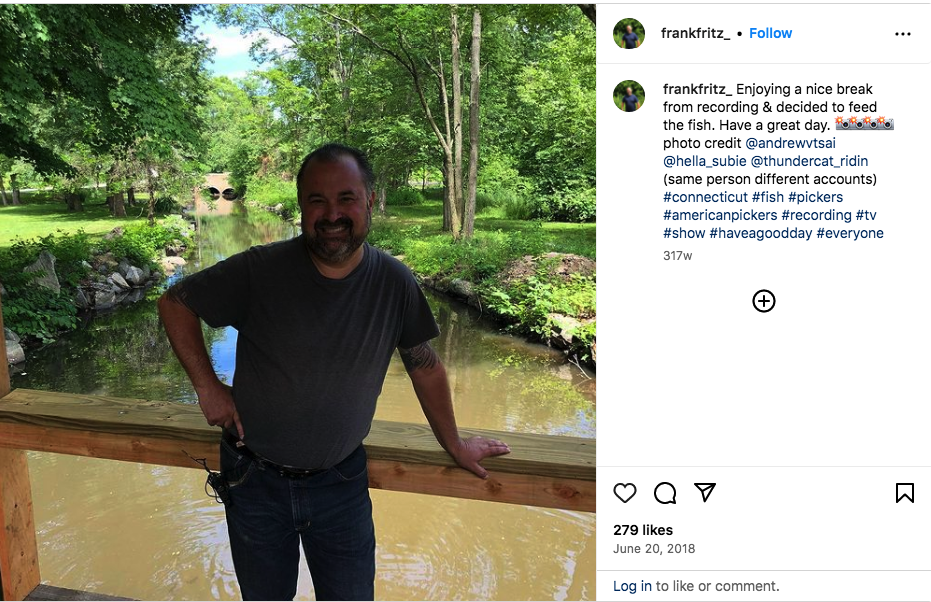Open frankfritz_ username in post header

pyautogui.click(x=694, y=33)
